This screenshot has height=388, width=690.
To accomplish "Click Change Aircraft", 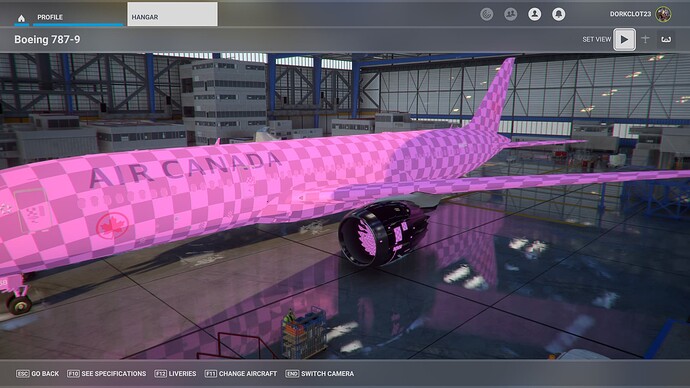I will (x=241, y=373).
